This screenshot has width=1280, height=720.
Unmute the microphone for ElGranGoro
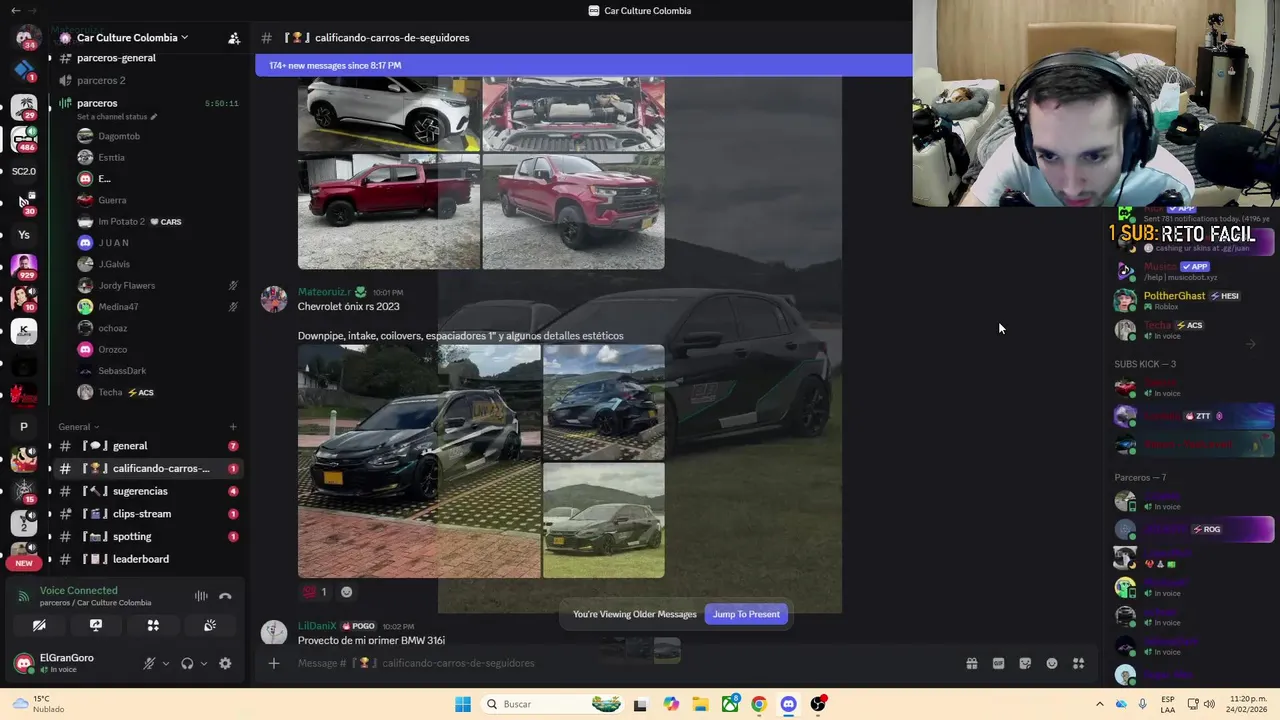tap(149, 663)
